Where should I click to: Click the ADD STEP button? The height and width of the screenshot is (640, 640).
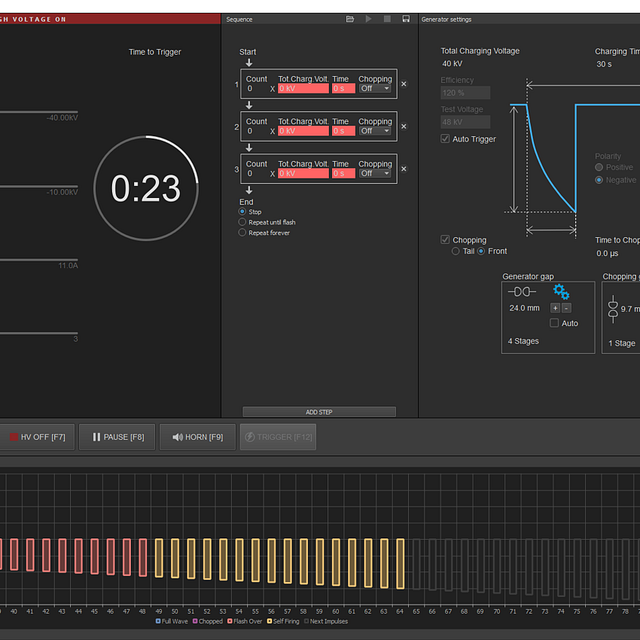click(x=319, y=412)
